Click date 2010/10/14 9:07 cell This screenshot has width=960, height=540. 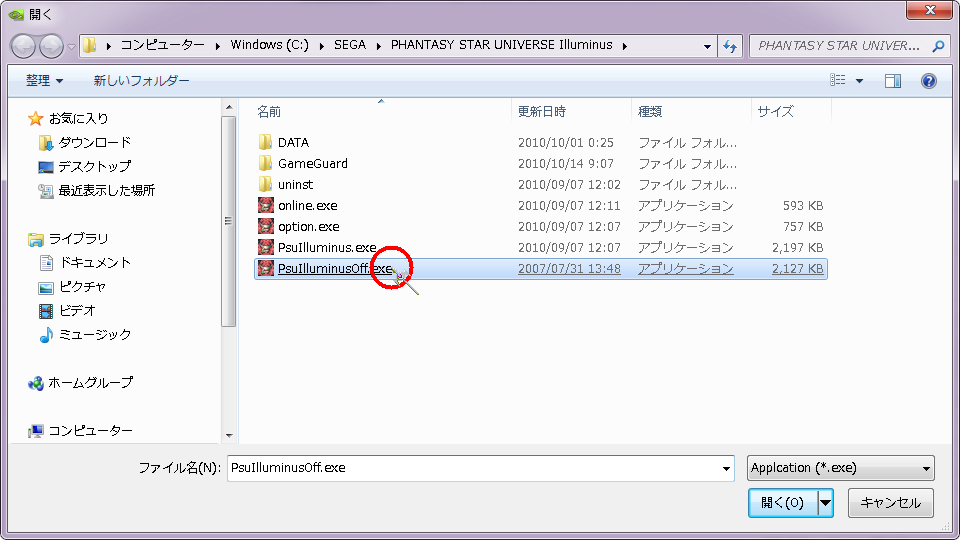(566, 163)
